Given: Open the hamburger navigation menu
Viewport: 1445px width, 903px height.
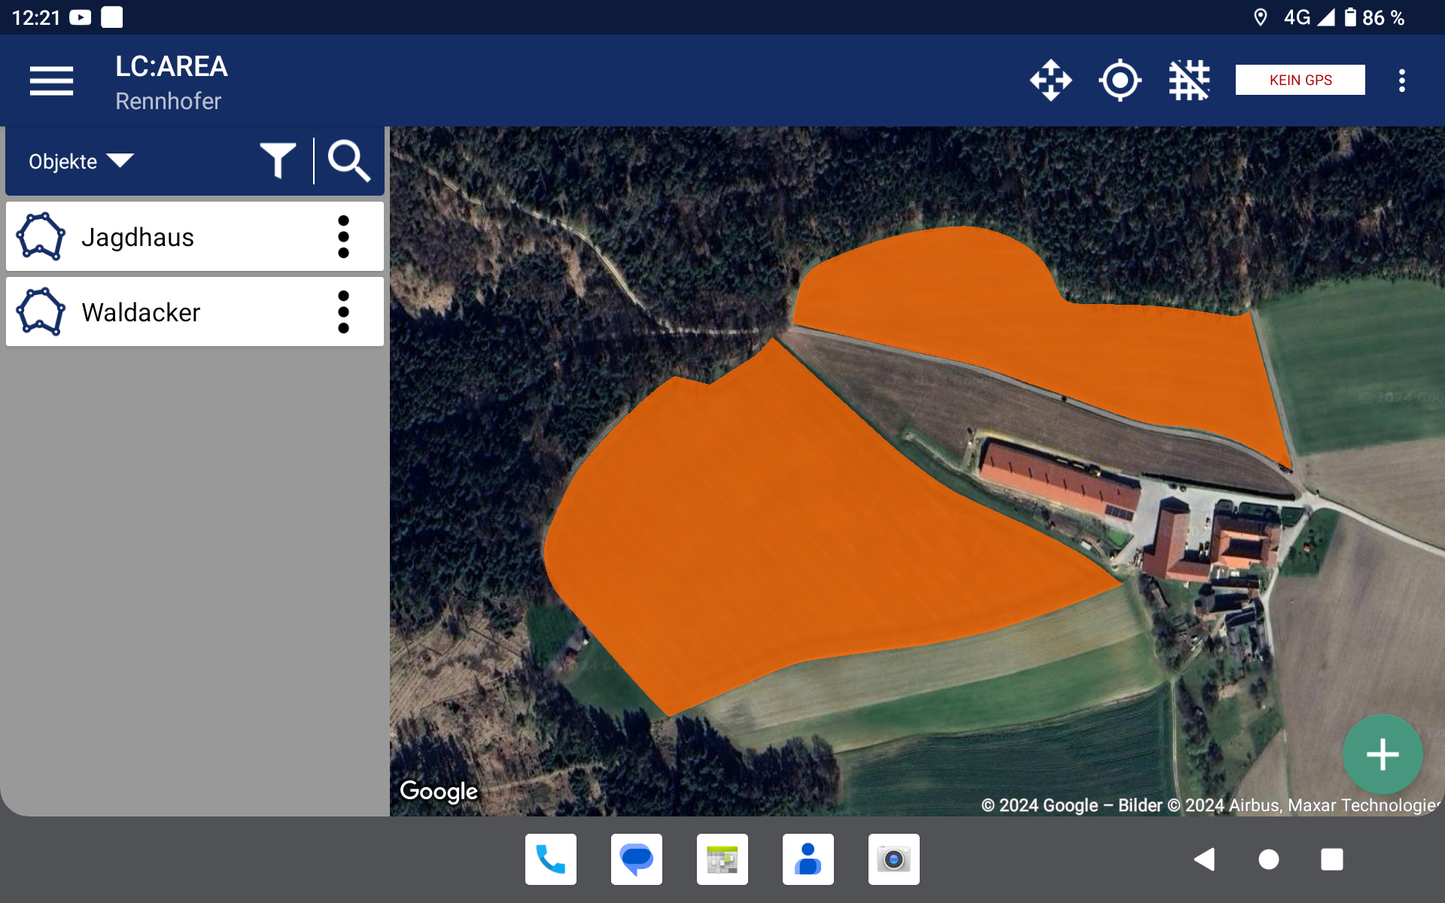Looking at the screenshot, I should coord(51,80).
